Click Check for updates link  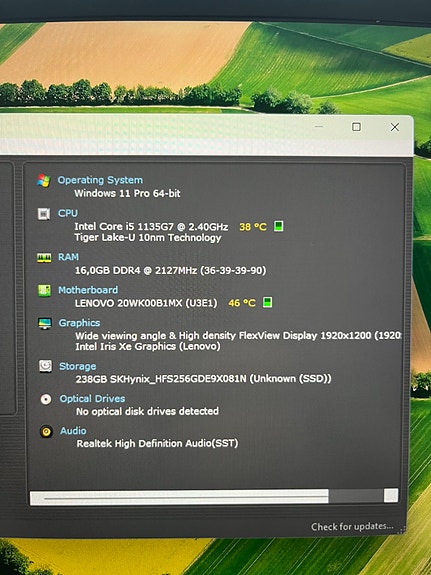[352, 527]
